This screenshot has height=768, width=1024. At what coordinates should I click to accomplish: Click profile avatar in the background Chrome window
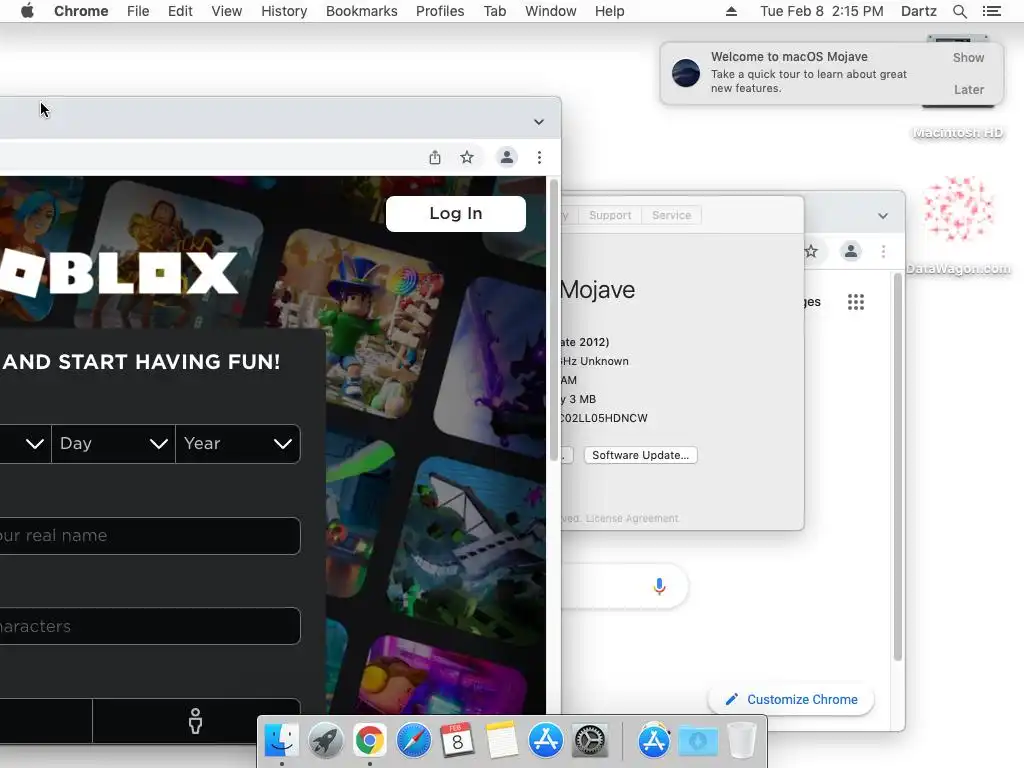click(x=851, y=251)
